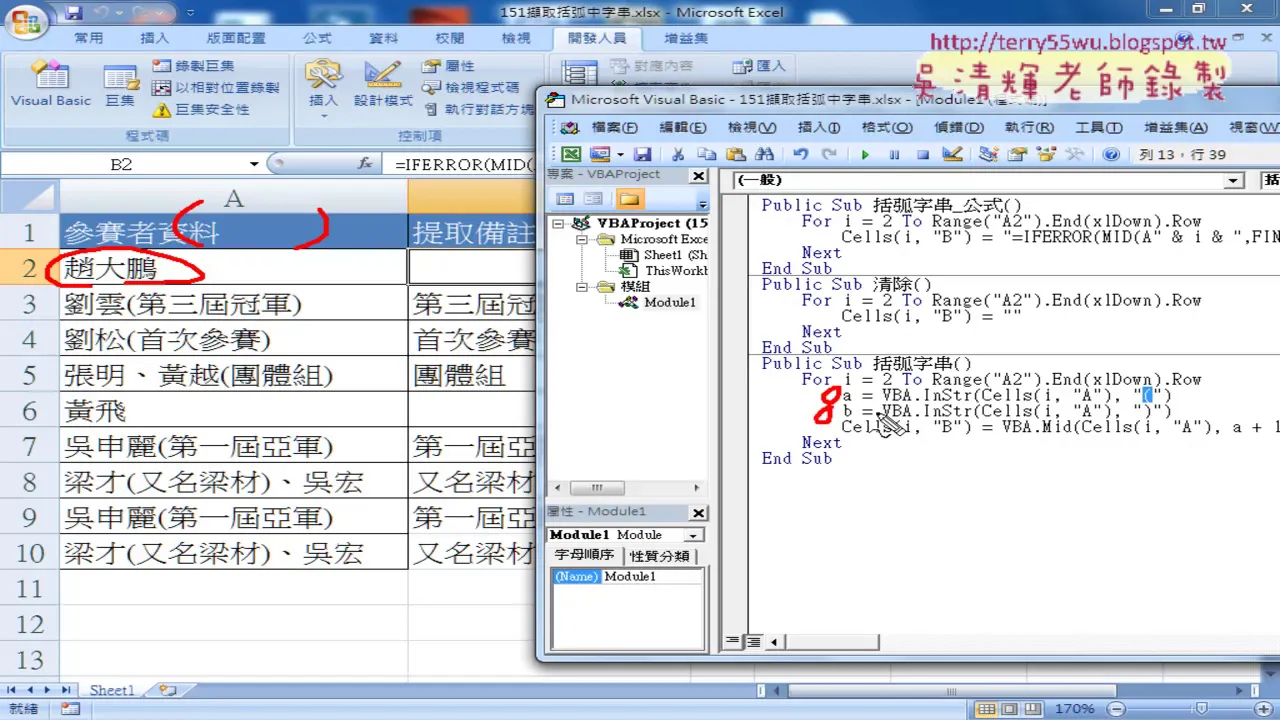The height and width of the screenshot is (720, 1280).
Task: Collapse the VBAProject tree node
Action: [x=559, y=223]
